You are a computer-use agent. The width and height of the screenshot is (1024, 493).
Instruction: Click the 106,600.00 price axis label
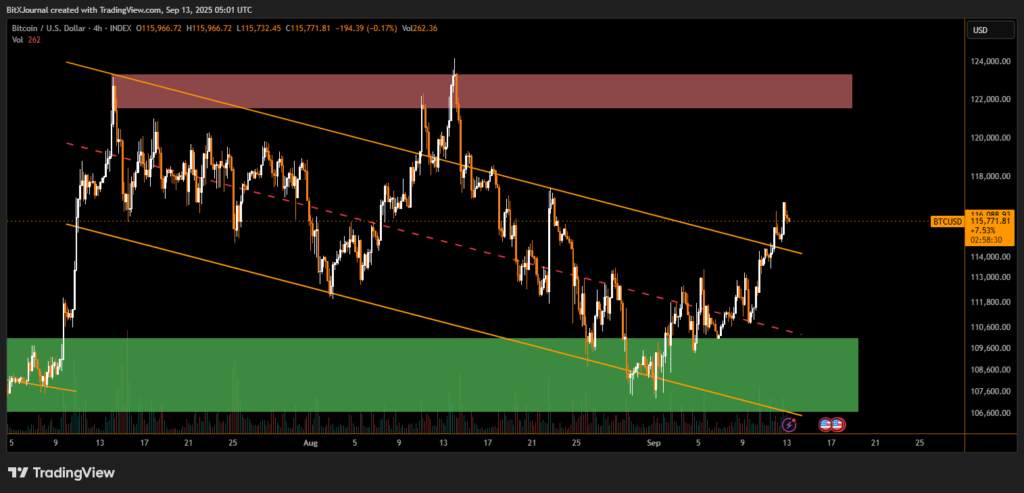click(x=988, y=414)
